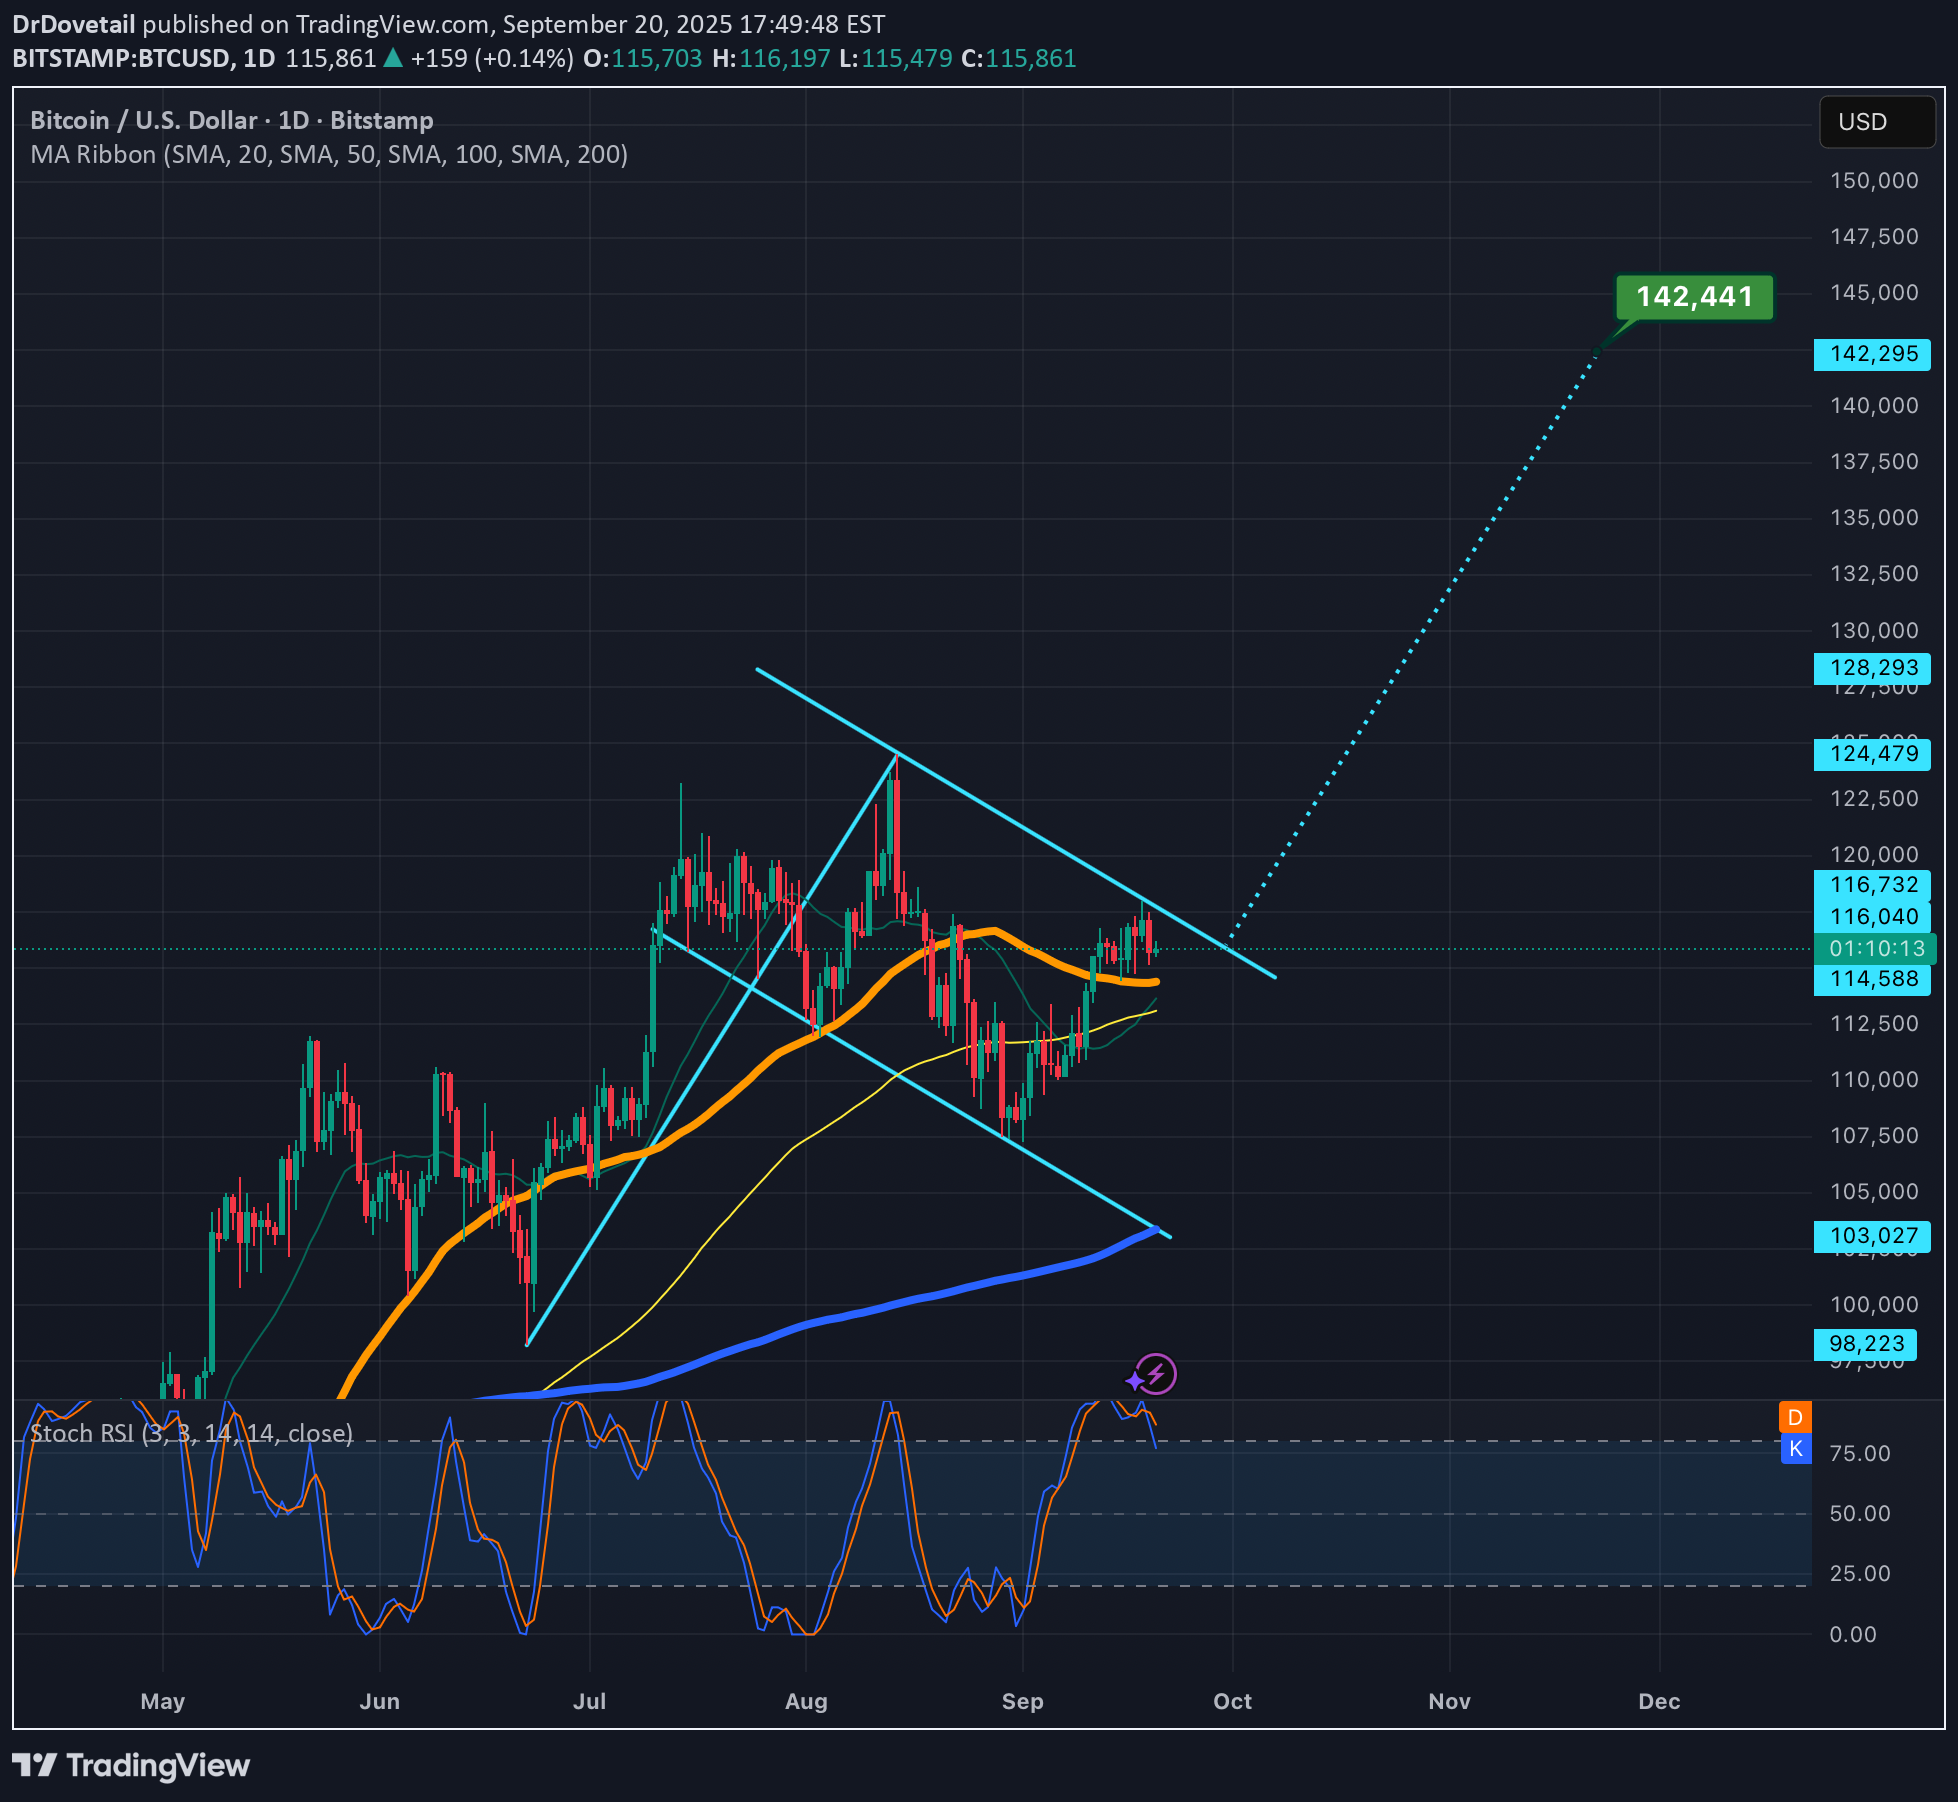This screenshot has width=1958, height=1802.
Task: Click the purple lightning event icon
Action: click(1157, 1374)
